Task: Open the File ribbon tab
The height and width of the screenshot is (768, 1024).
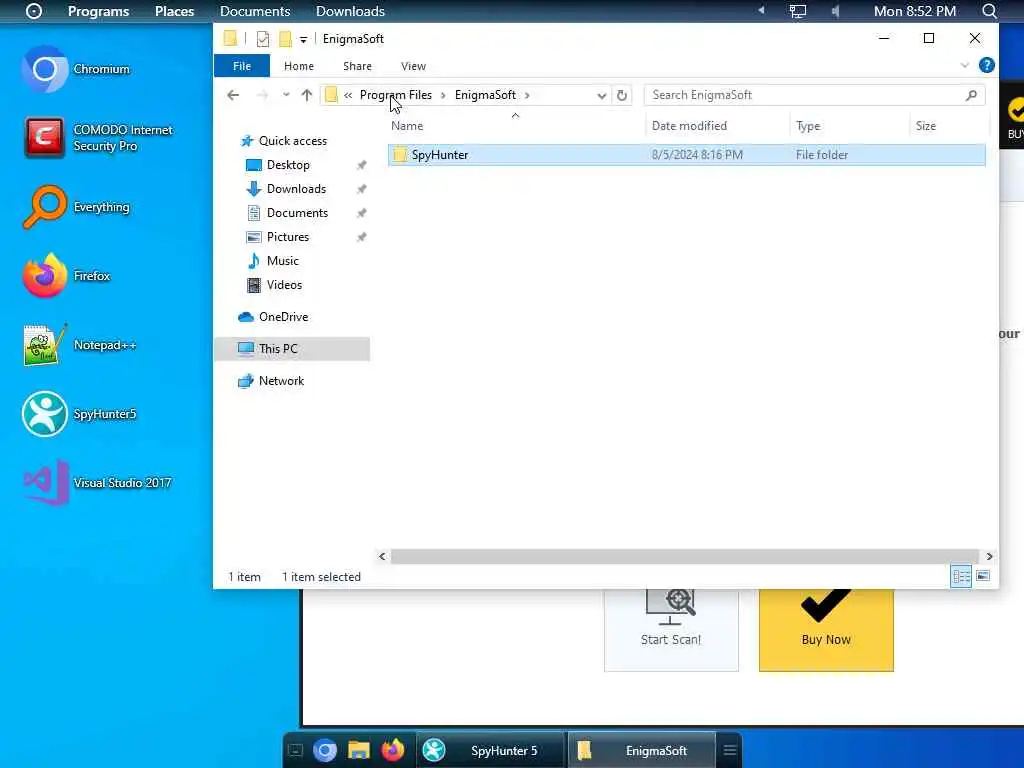Action: coord(242,66)
